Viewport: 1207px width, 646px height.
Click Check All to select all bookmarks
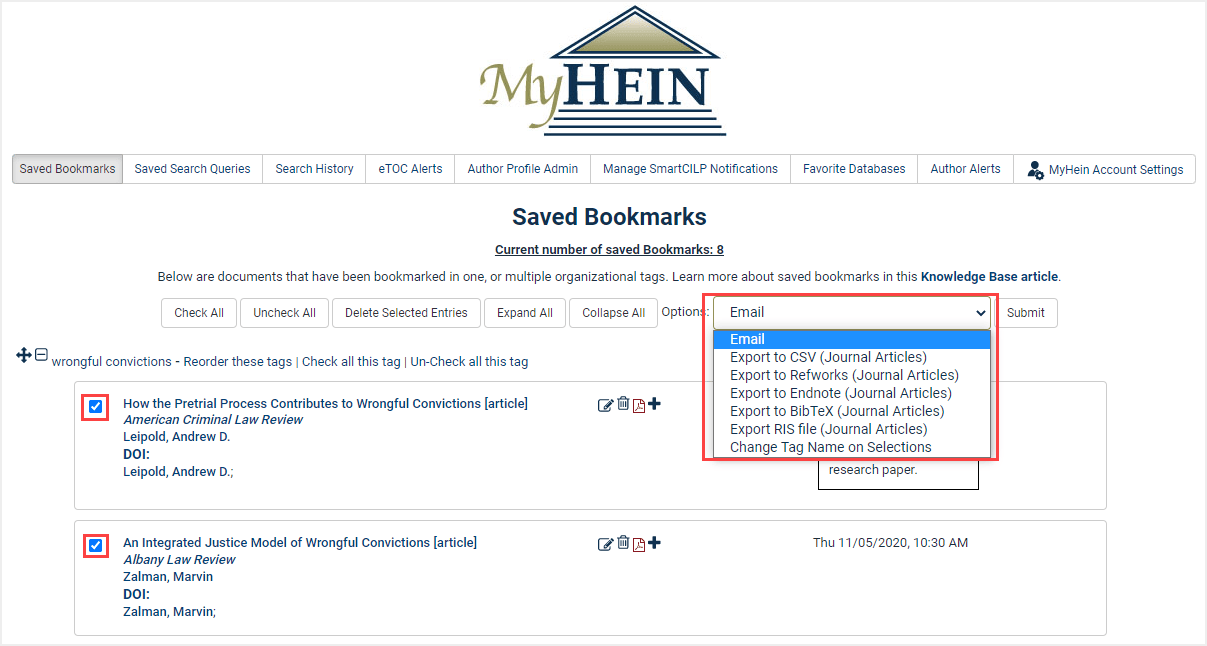click(x=198, y=312)
